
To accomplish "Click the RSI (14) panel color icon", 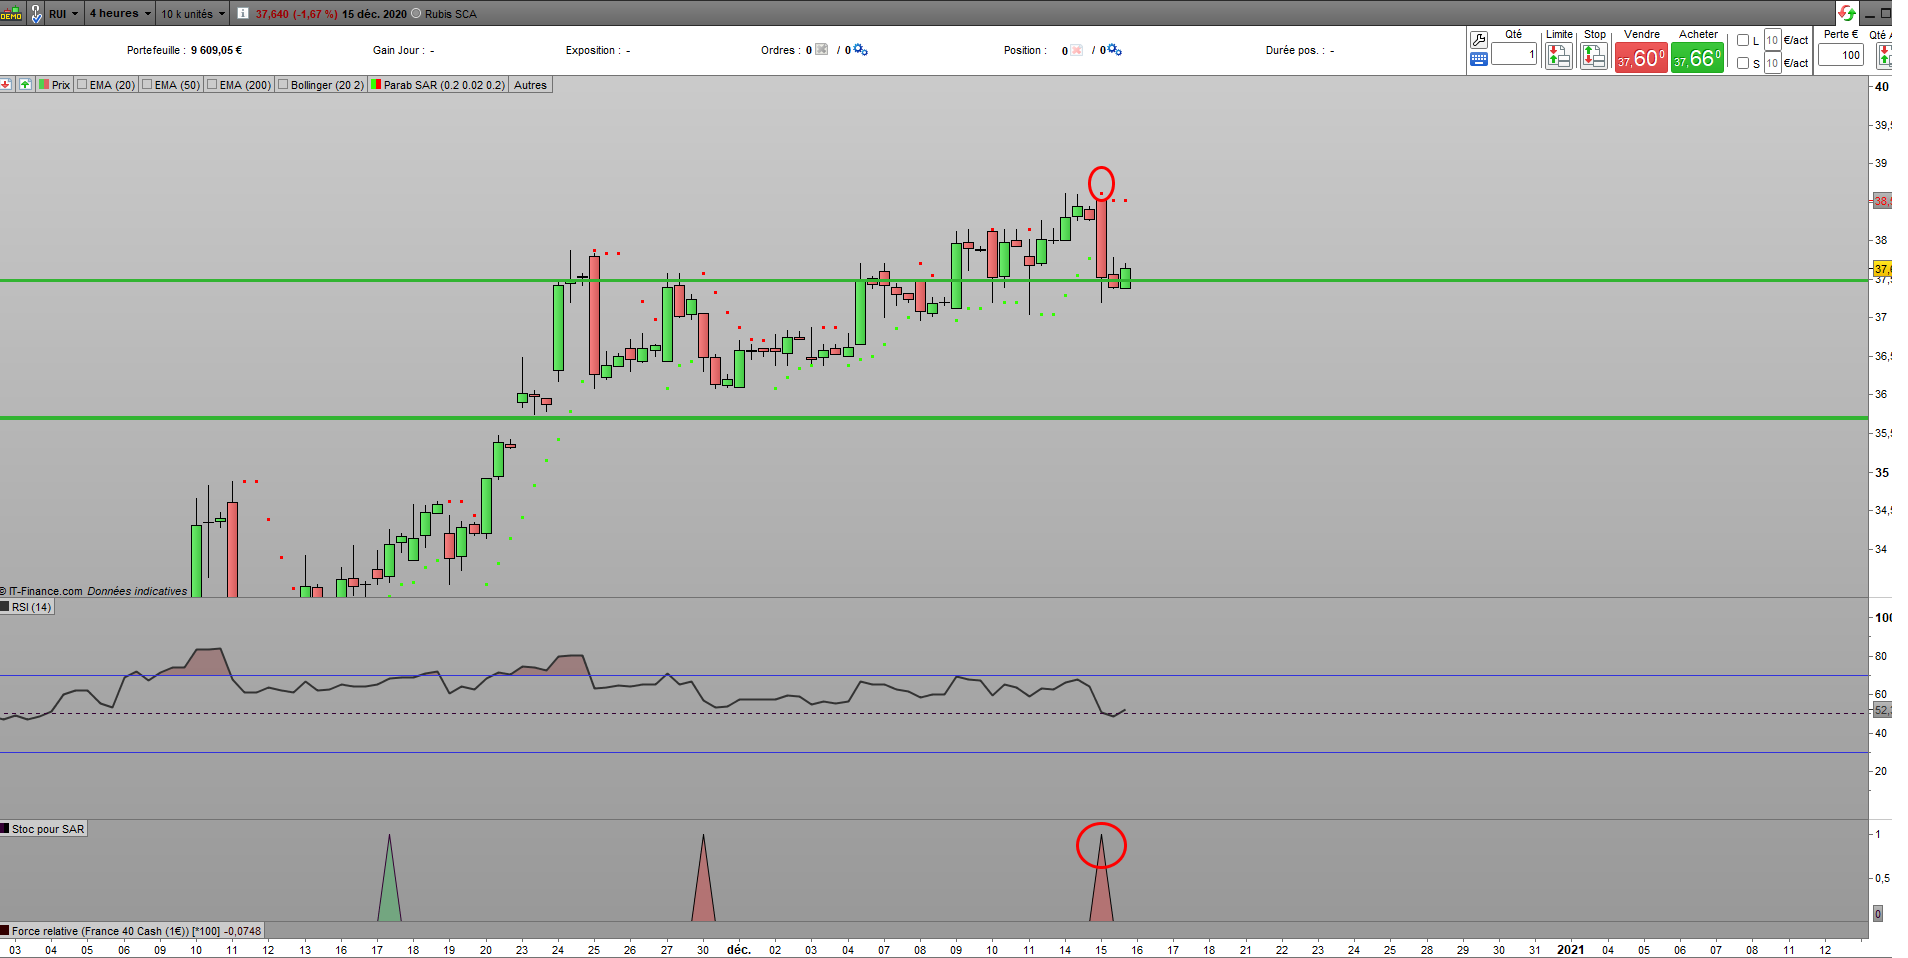I will (x=5, y=607).
